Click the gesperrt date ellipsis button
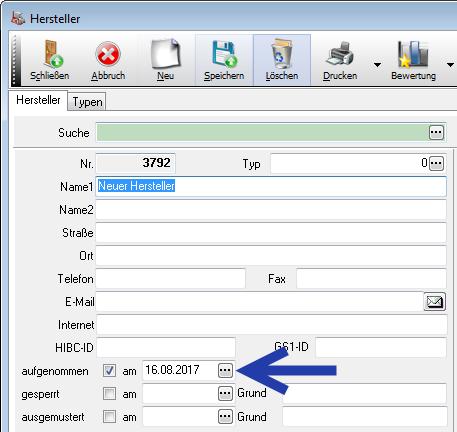 (x=225, y=394)
